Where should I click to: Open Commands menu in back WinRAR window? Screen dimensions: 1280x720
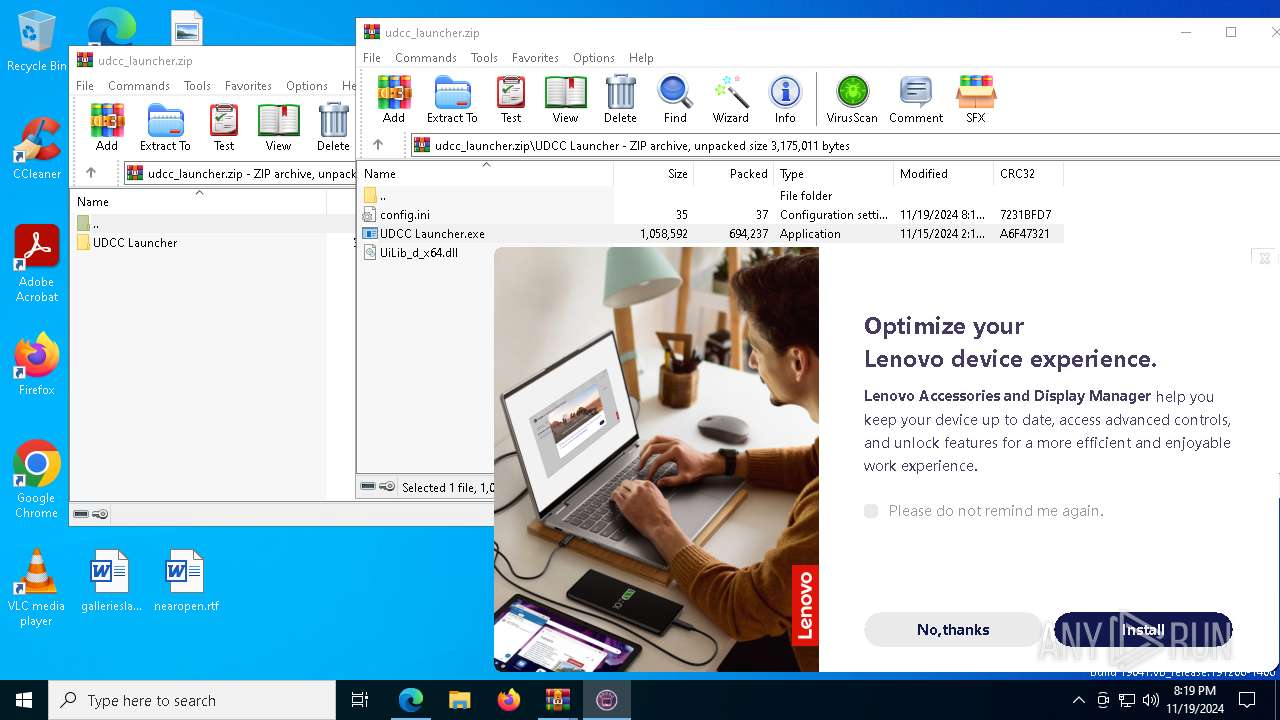pos(138,86)
